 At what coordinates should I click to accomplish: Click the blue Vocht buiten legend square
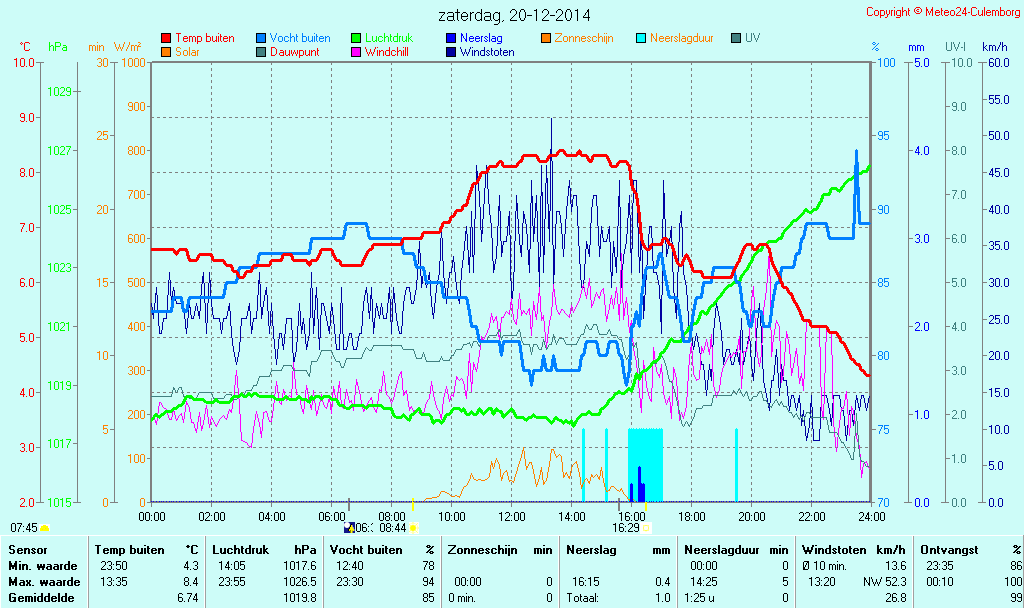(261, 38)
